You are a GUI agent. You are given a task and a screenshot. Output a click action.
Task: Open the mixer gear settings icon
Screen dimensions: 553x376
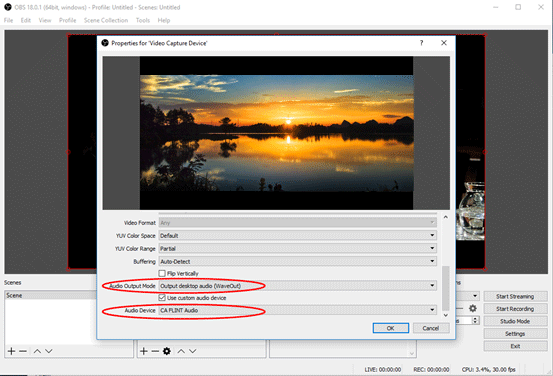(473, 309)
